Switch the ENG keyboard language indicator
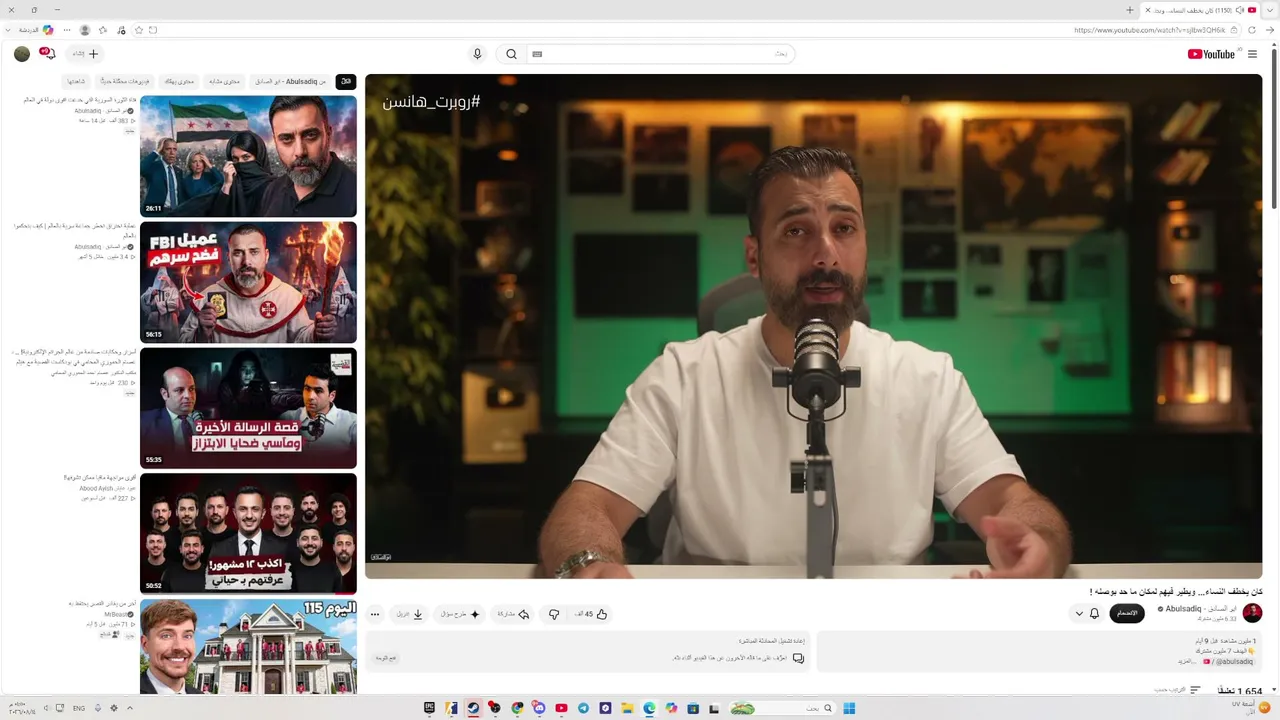Image resolution: width=1280 pixels, height=720 pixels. pyautogui.click(x=77, y=708)
